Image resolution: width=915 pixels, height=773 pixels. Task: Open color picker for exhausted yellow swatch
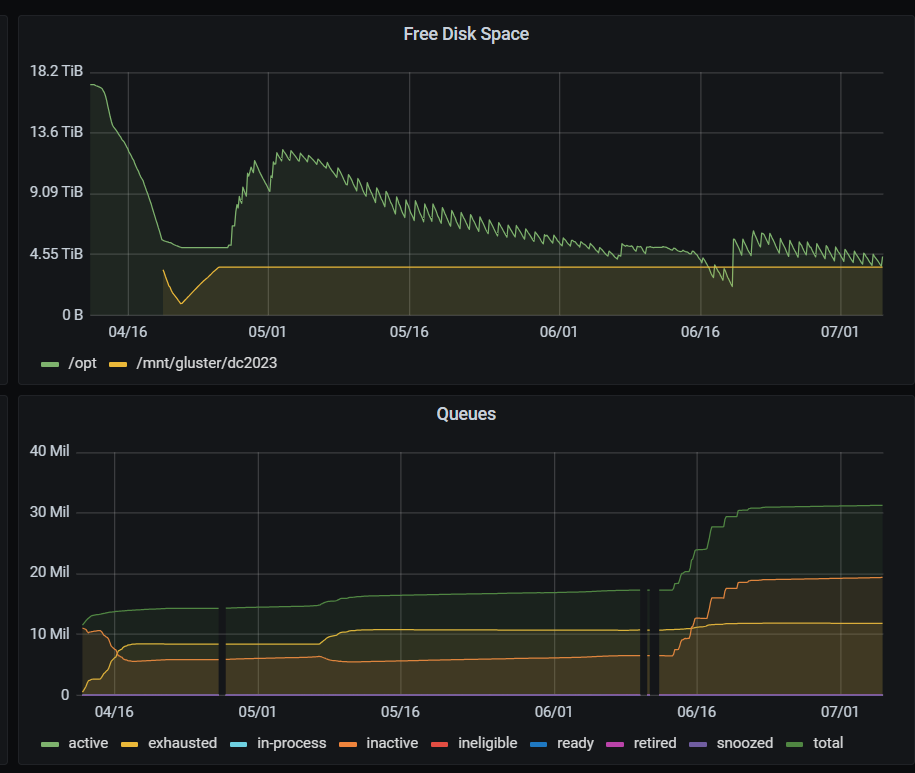click(x=130, y=744)
